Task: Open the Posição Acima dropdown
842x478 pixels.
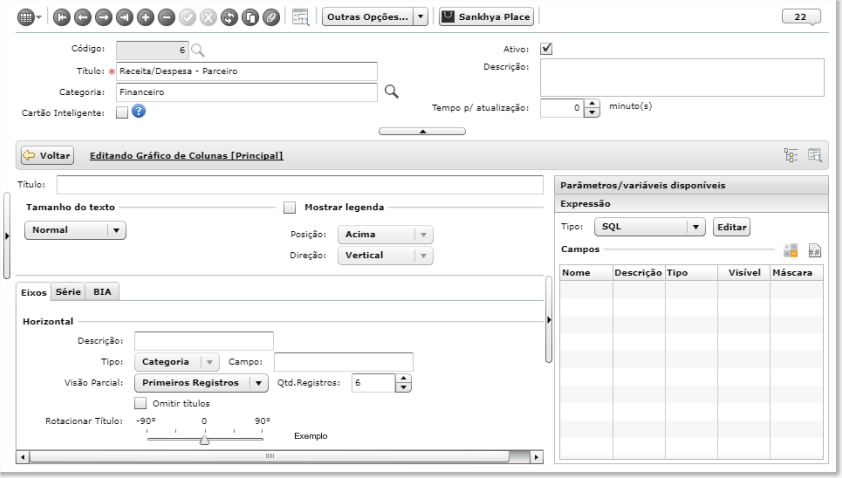Action: 385,234
